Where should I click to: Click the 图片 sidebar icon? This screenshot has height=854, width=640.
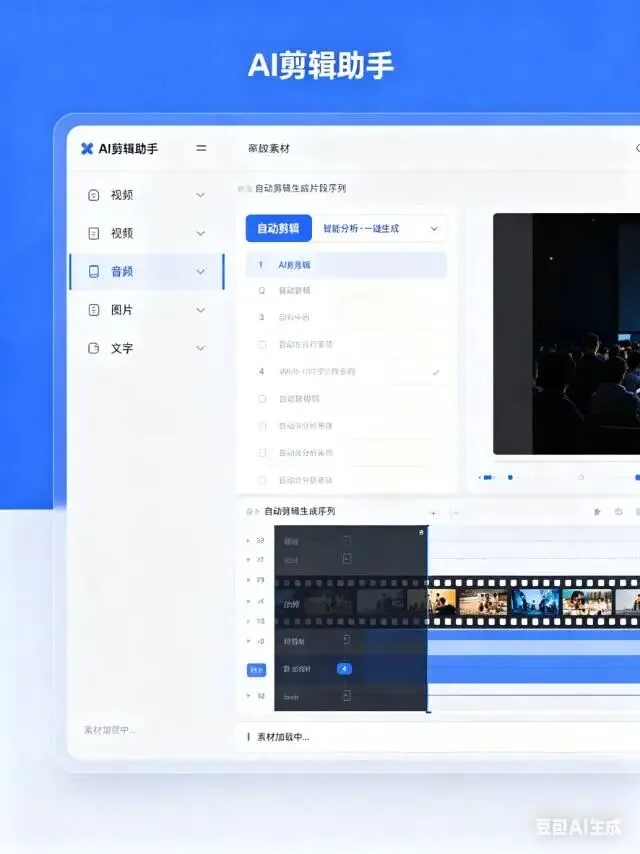(x=94, y=310)
